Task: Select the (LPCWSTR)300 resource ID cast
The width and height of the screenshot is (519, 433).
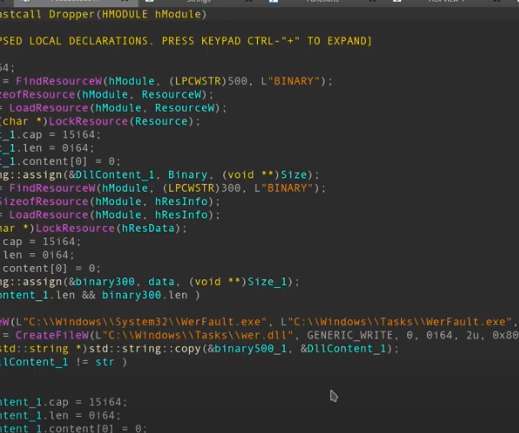Action: 201,188
